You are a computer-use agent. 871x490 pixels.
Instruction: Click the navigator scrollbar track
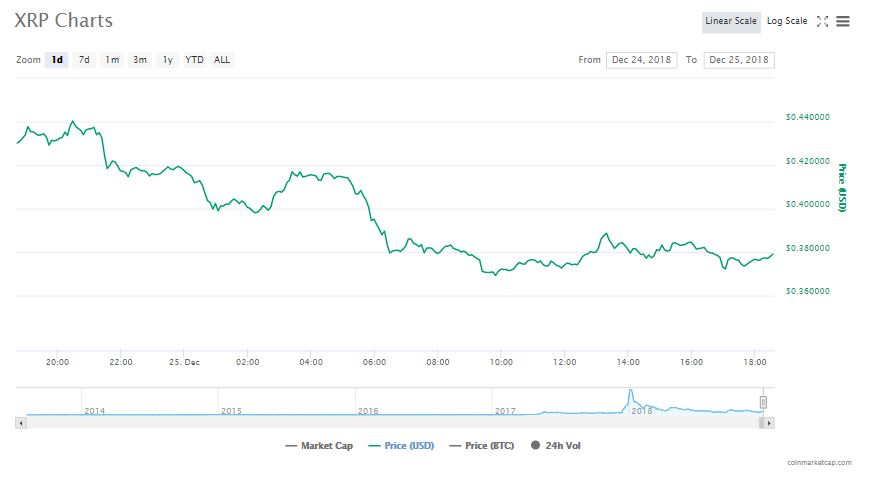coord(394,423)
